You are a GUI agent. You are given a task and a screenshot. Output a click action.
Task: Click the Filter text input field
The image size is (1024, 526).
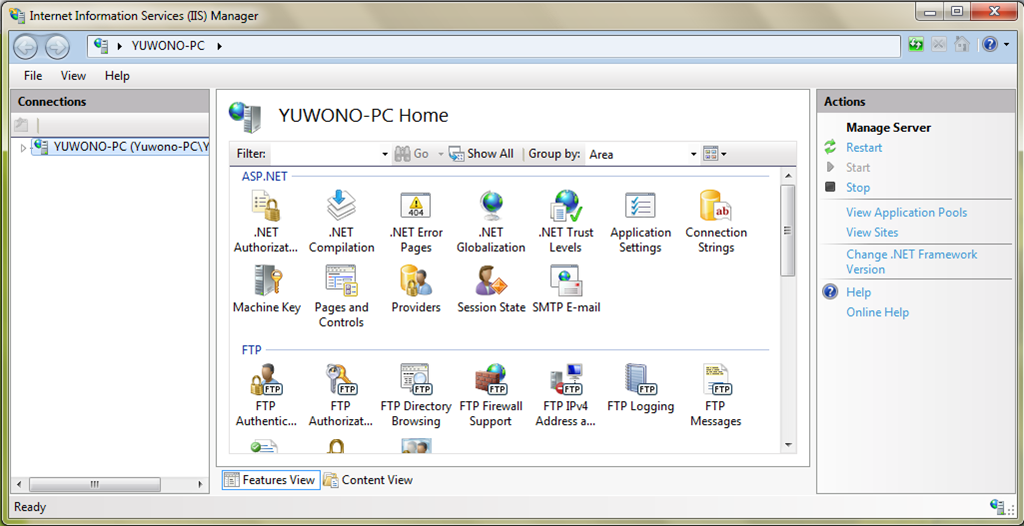click(x=325, y=154)
